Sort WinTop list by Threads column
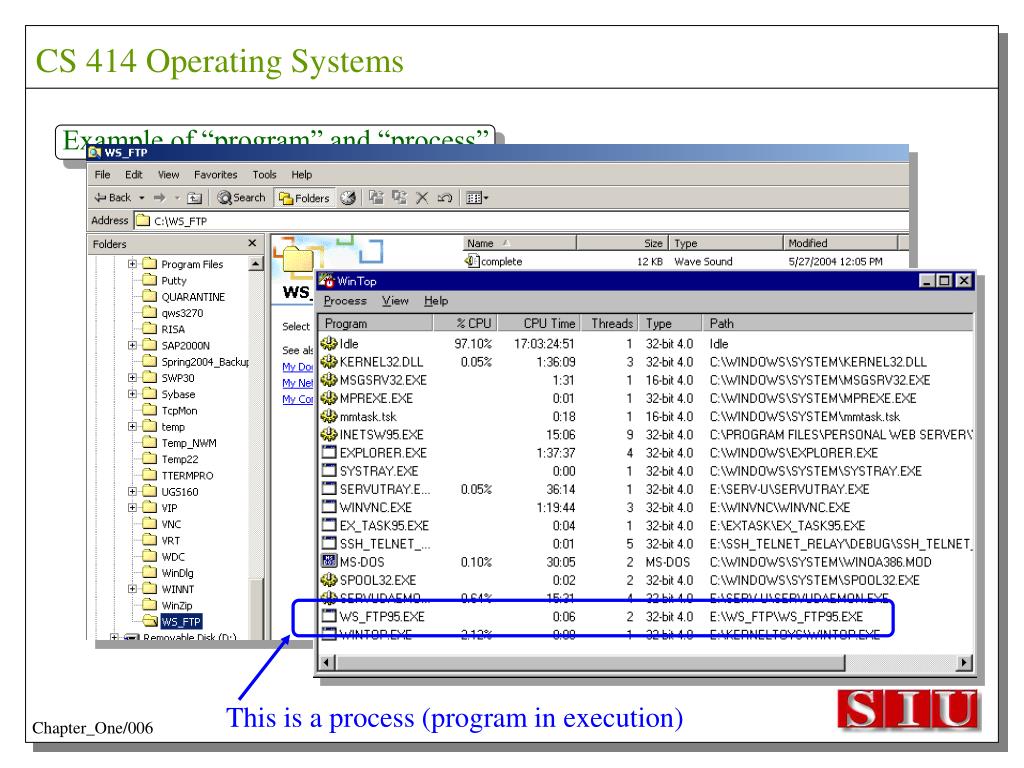 [x=611, y=323]
